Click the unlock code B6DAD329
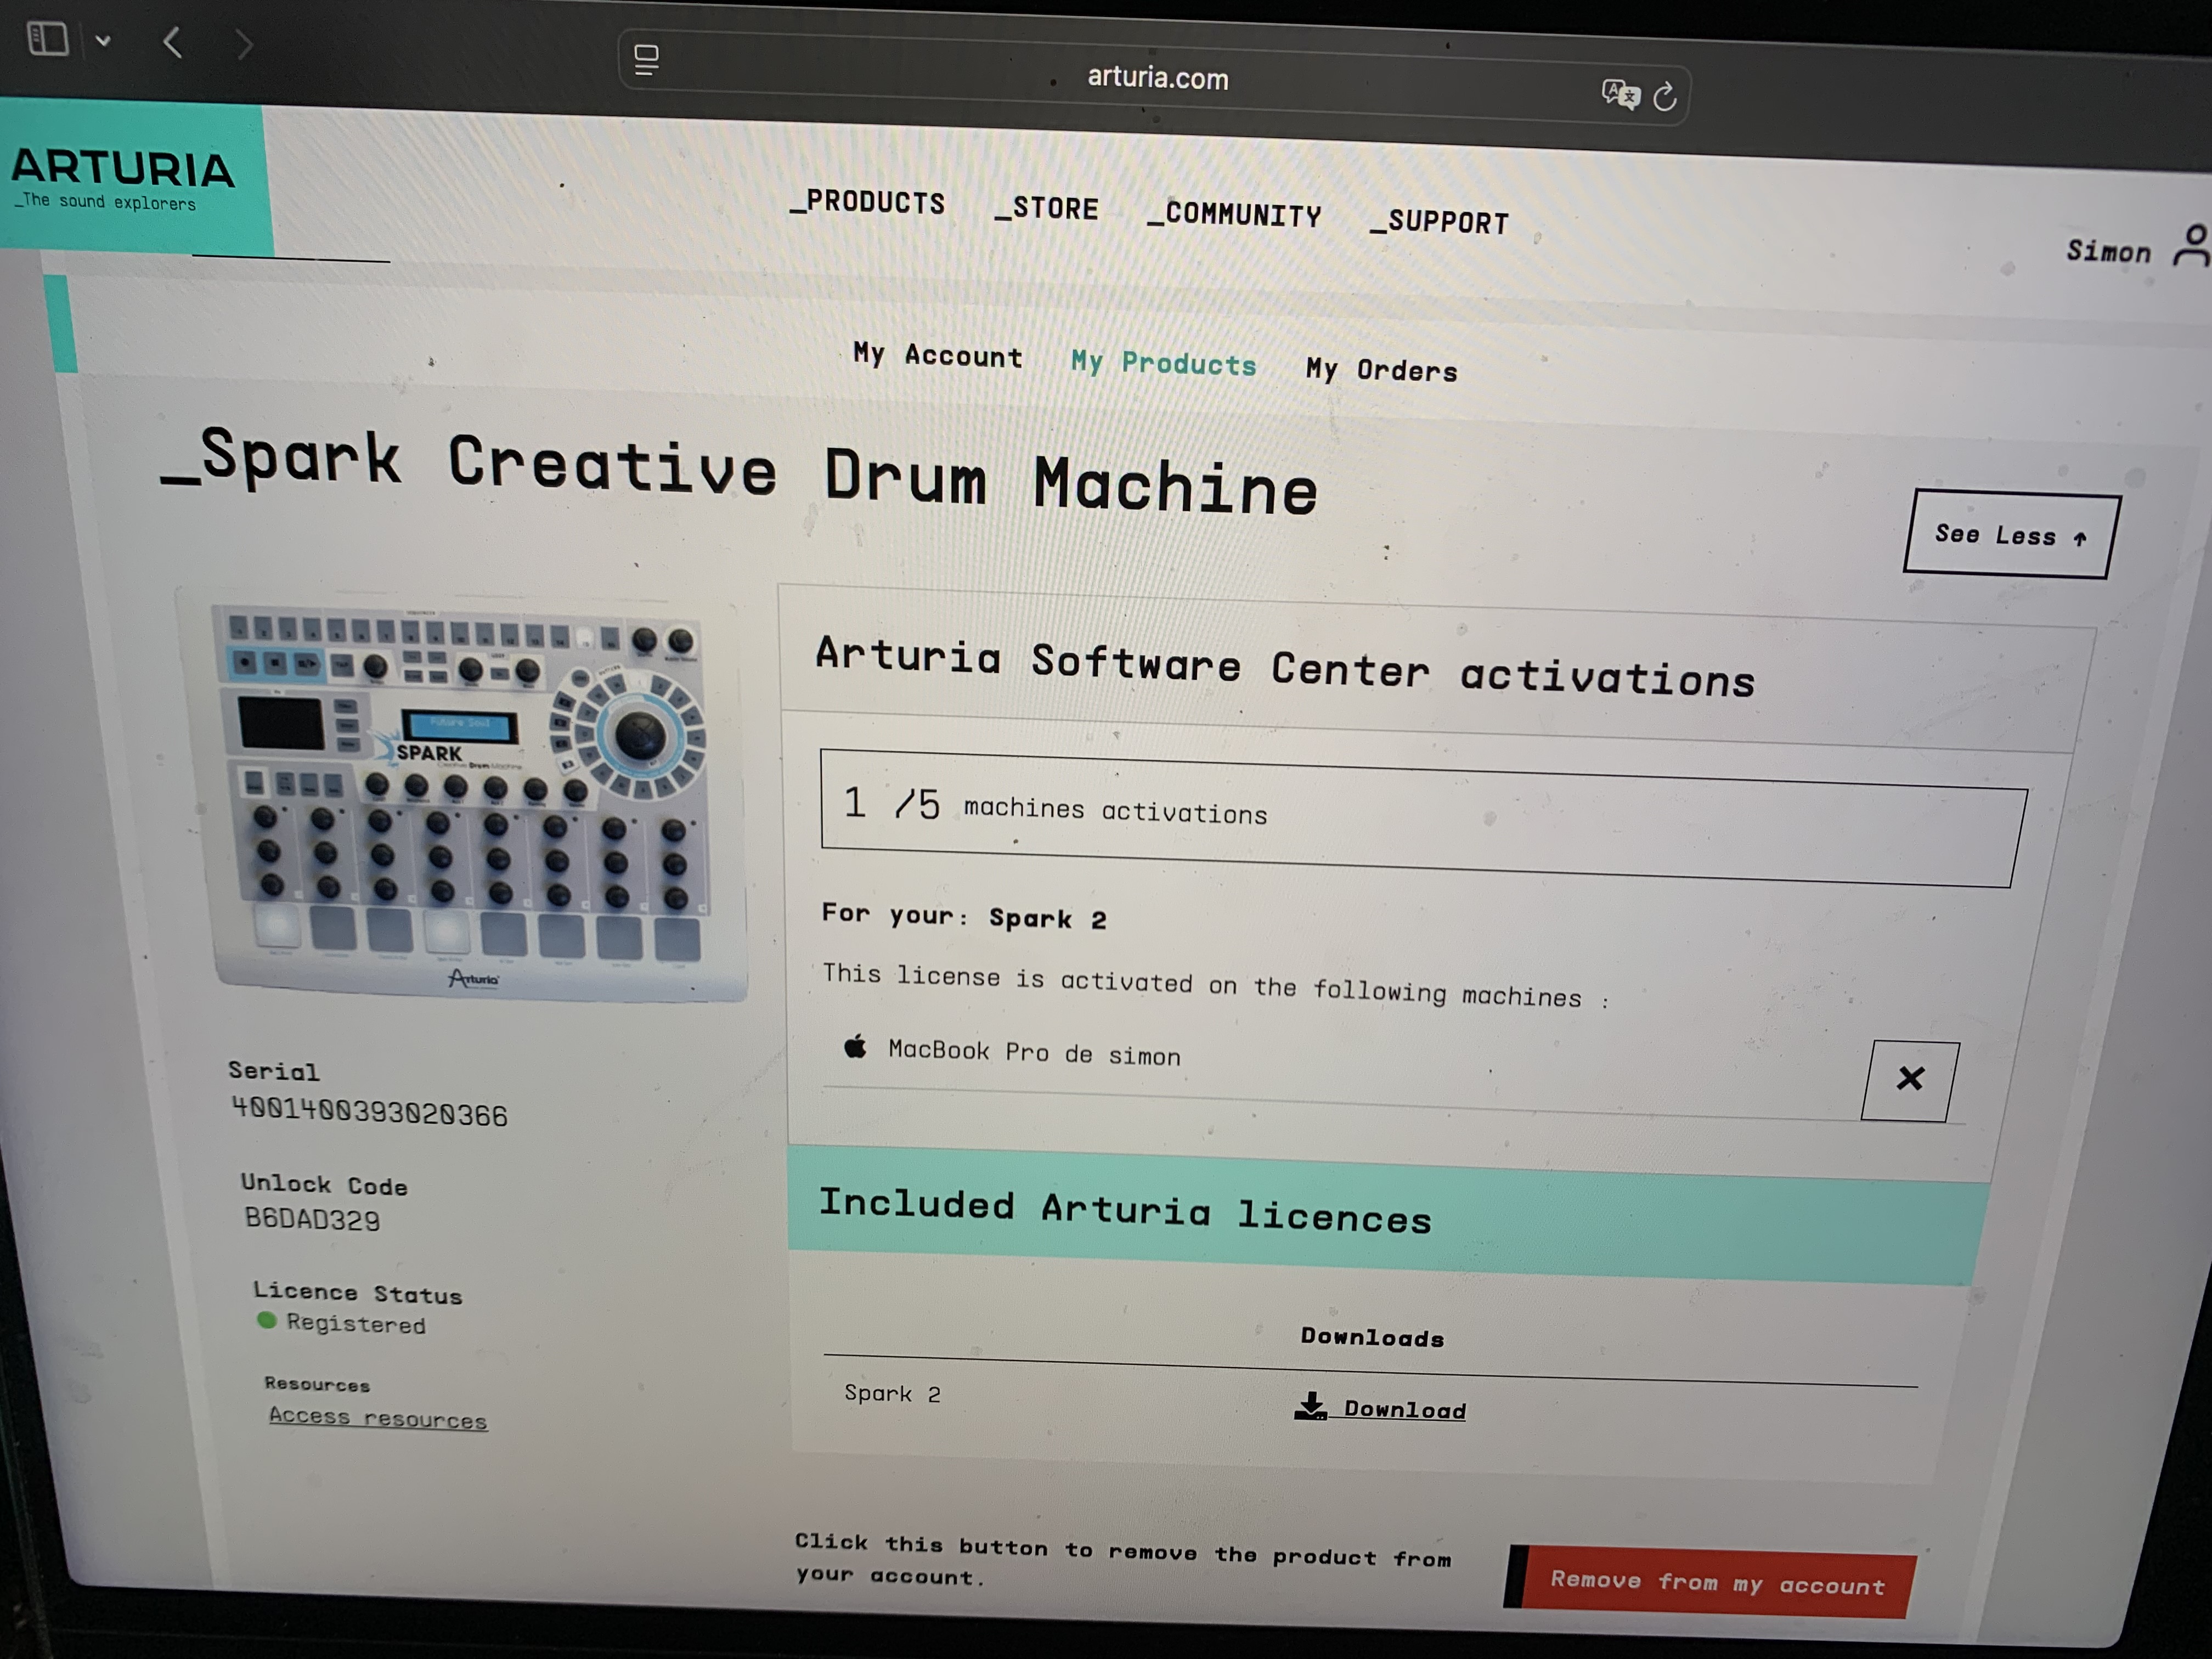Viewport: 2212px width, 1659px height. [312, 1219]
